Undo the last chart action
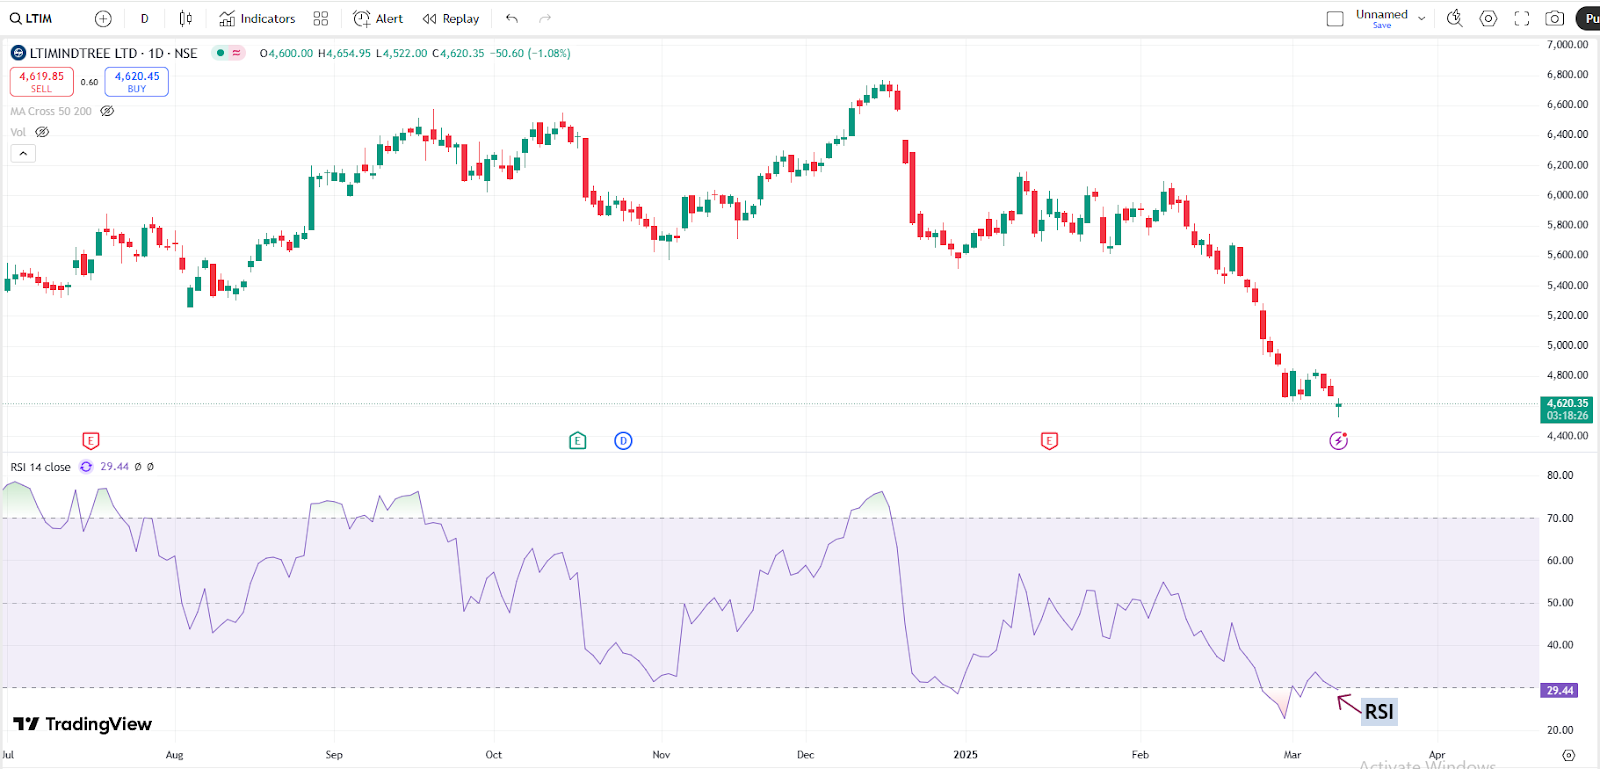 tap(512, 18)
